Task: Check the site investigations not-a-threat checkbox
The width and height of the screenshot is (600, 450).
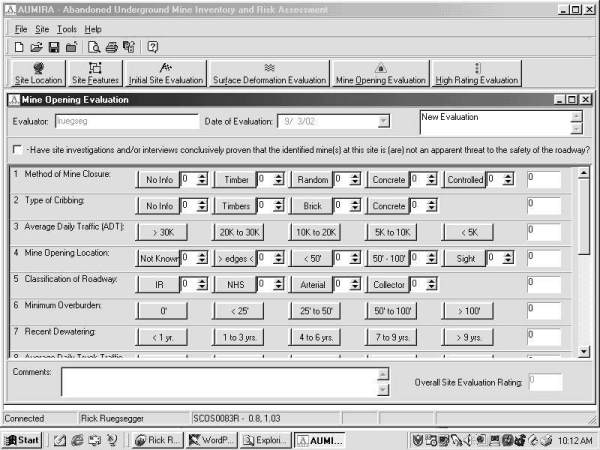Action: pyautogui.click(x=18, y=150)
